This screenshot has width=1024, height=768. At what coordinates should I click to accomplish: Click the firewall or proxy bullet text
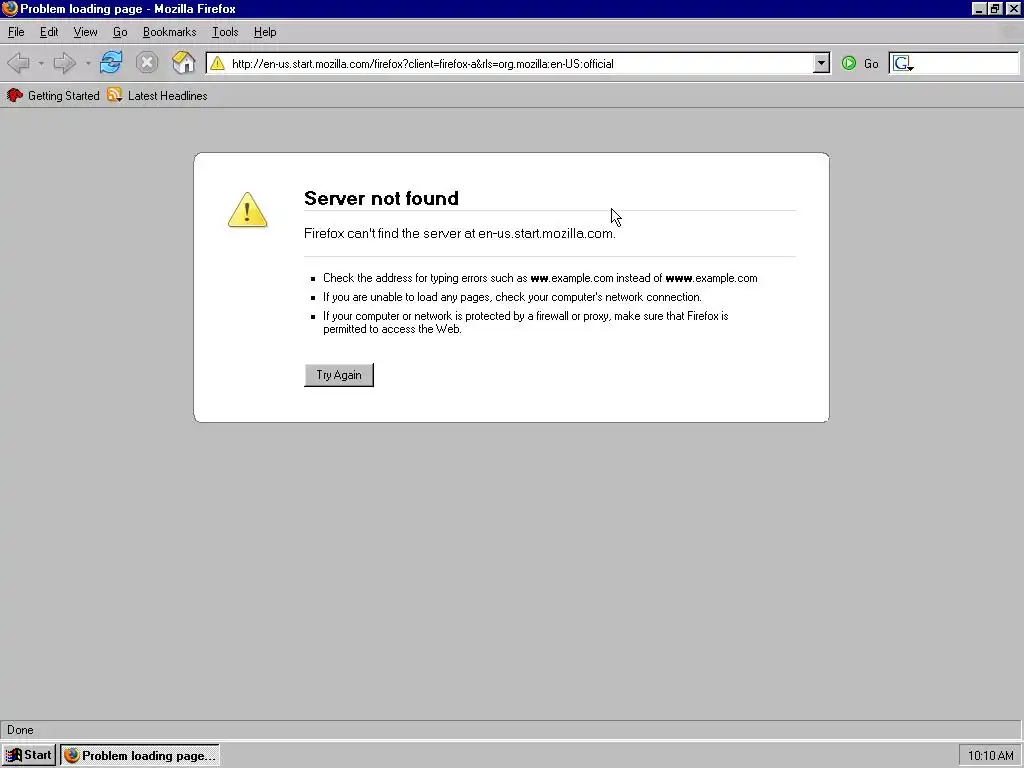(x=526, y=323)
